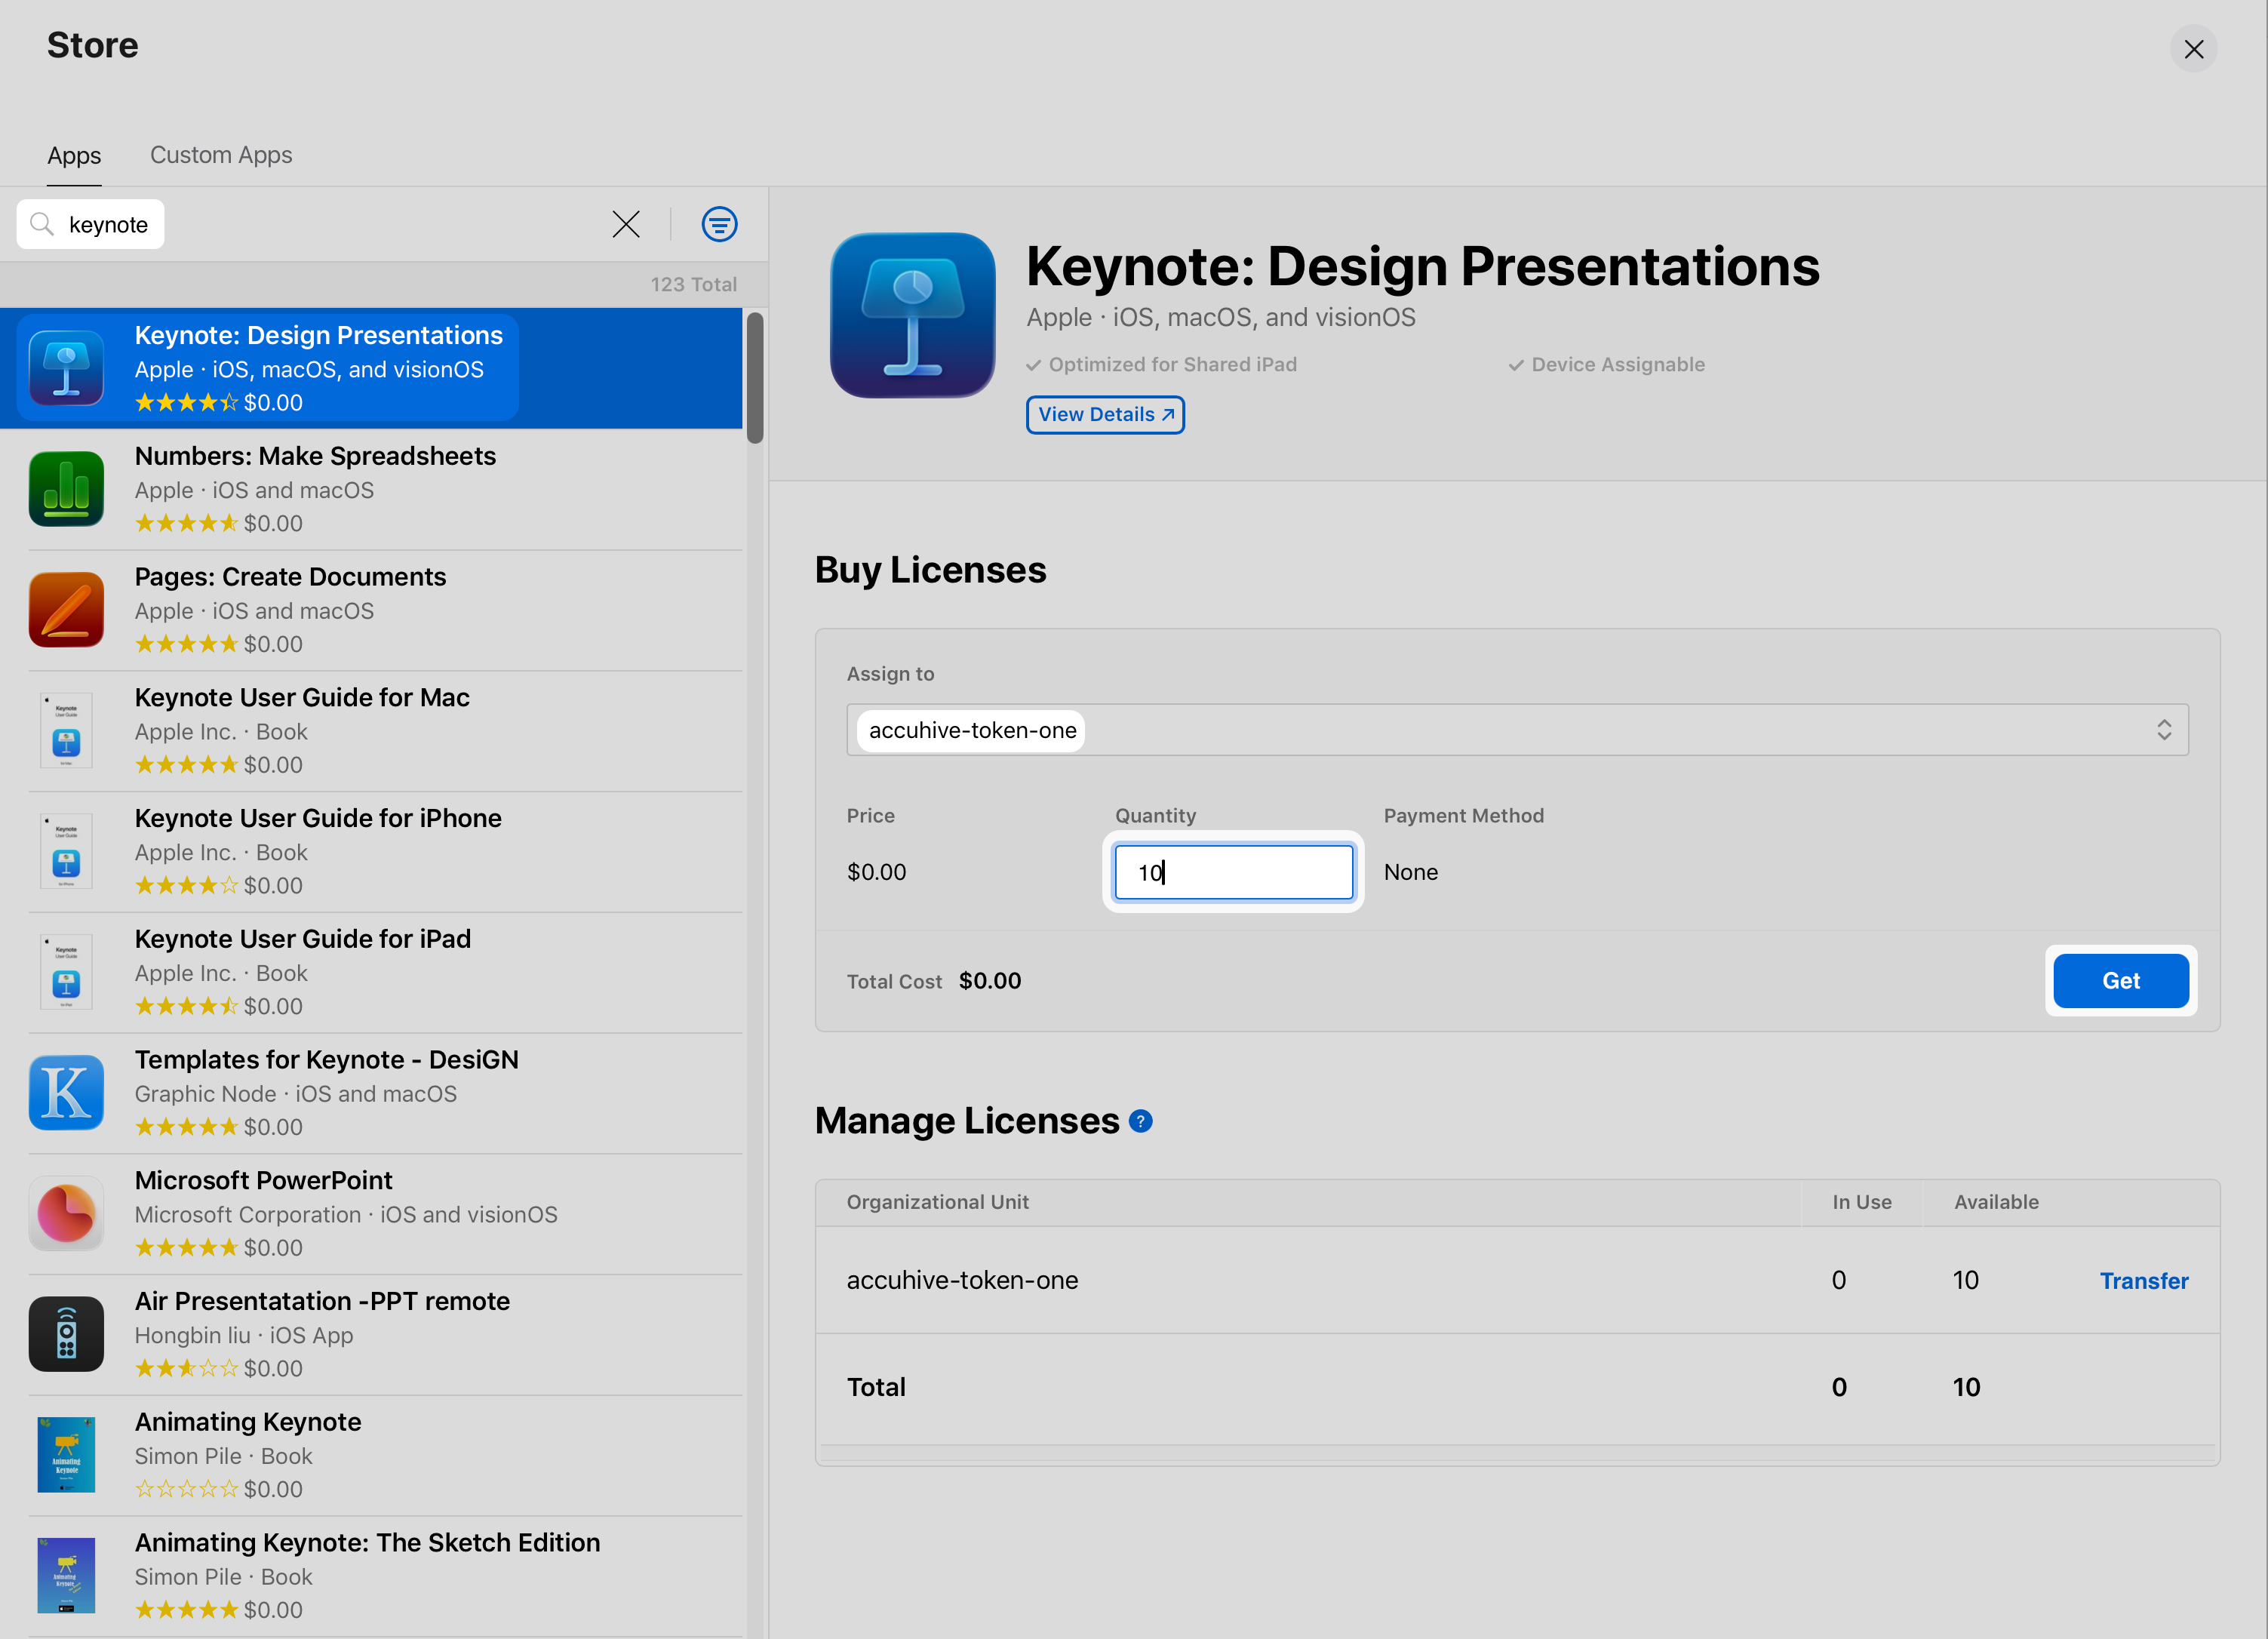Select Animating Keynote: The Sketch Edition title

pos(367,1542)
